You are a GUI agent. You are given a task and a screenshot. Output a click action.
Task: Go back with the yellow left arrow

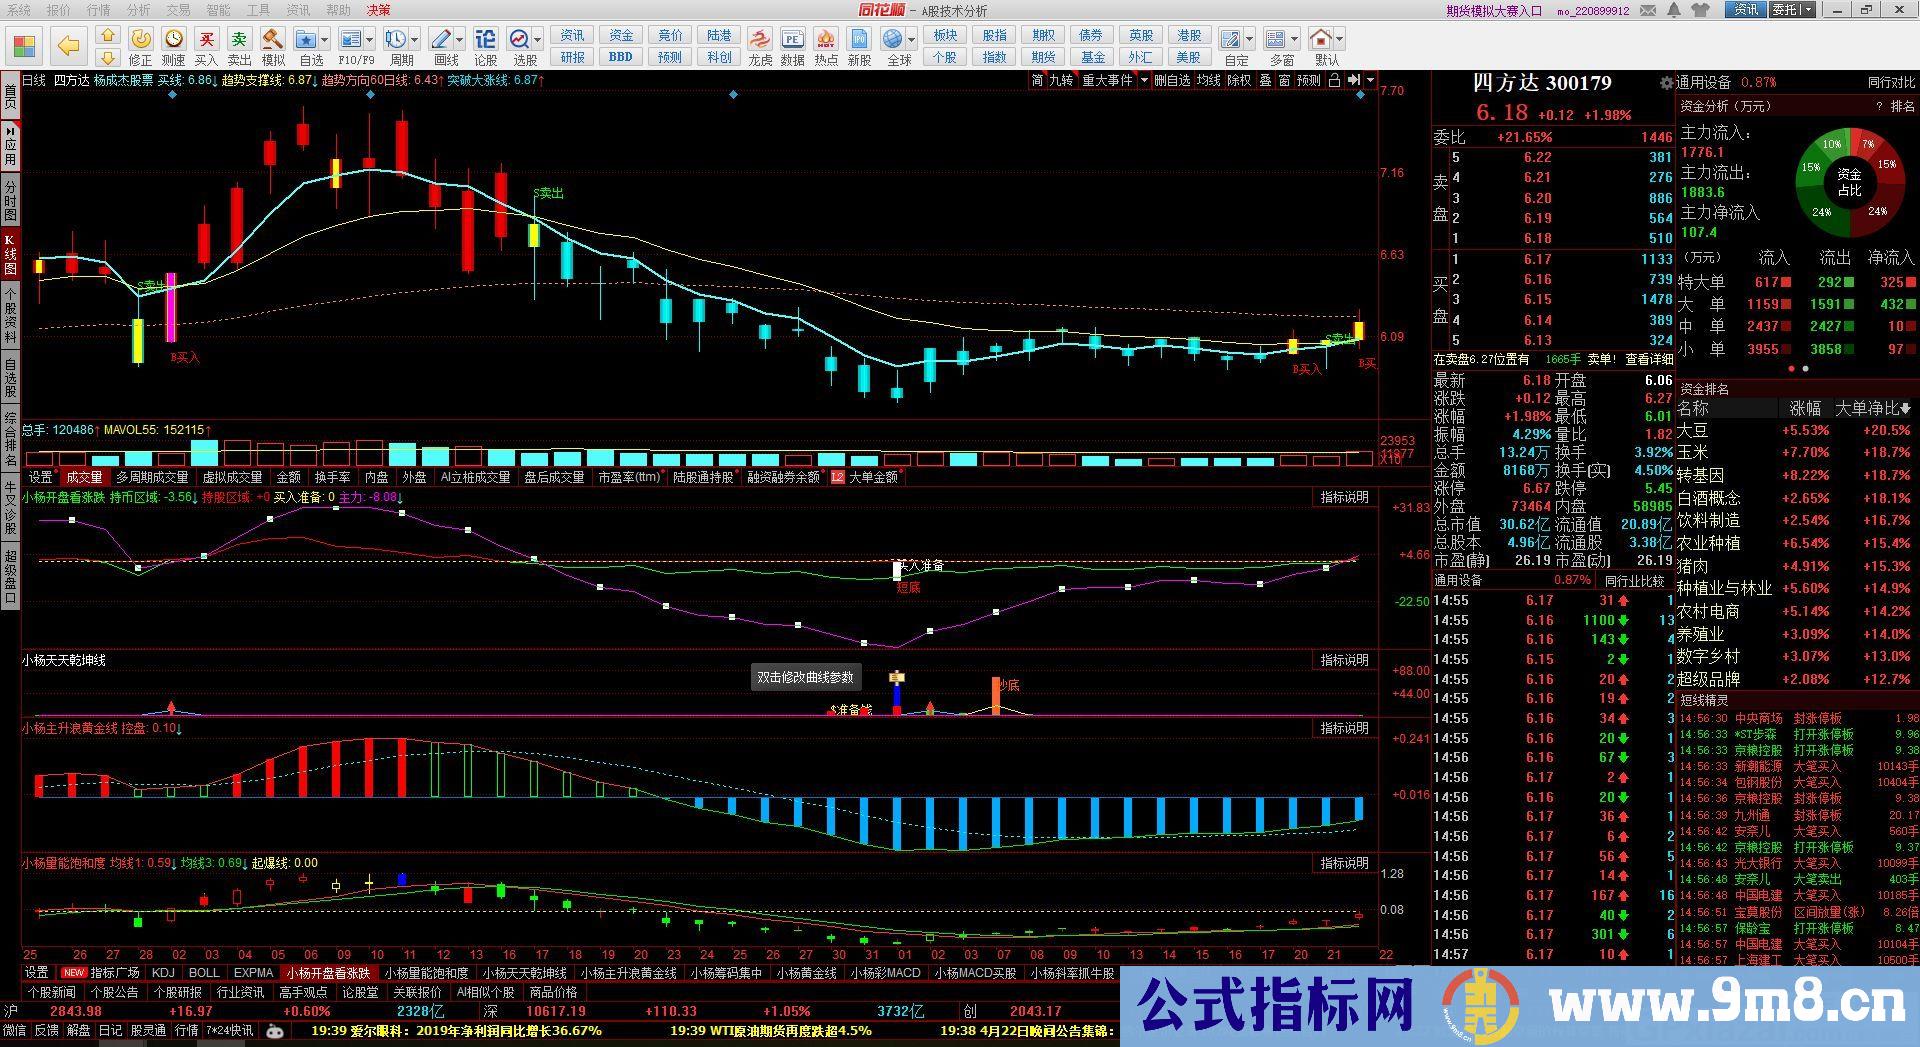(68, 46)
